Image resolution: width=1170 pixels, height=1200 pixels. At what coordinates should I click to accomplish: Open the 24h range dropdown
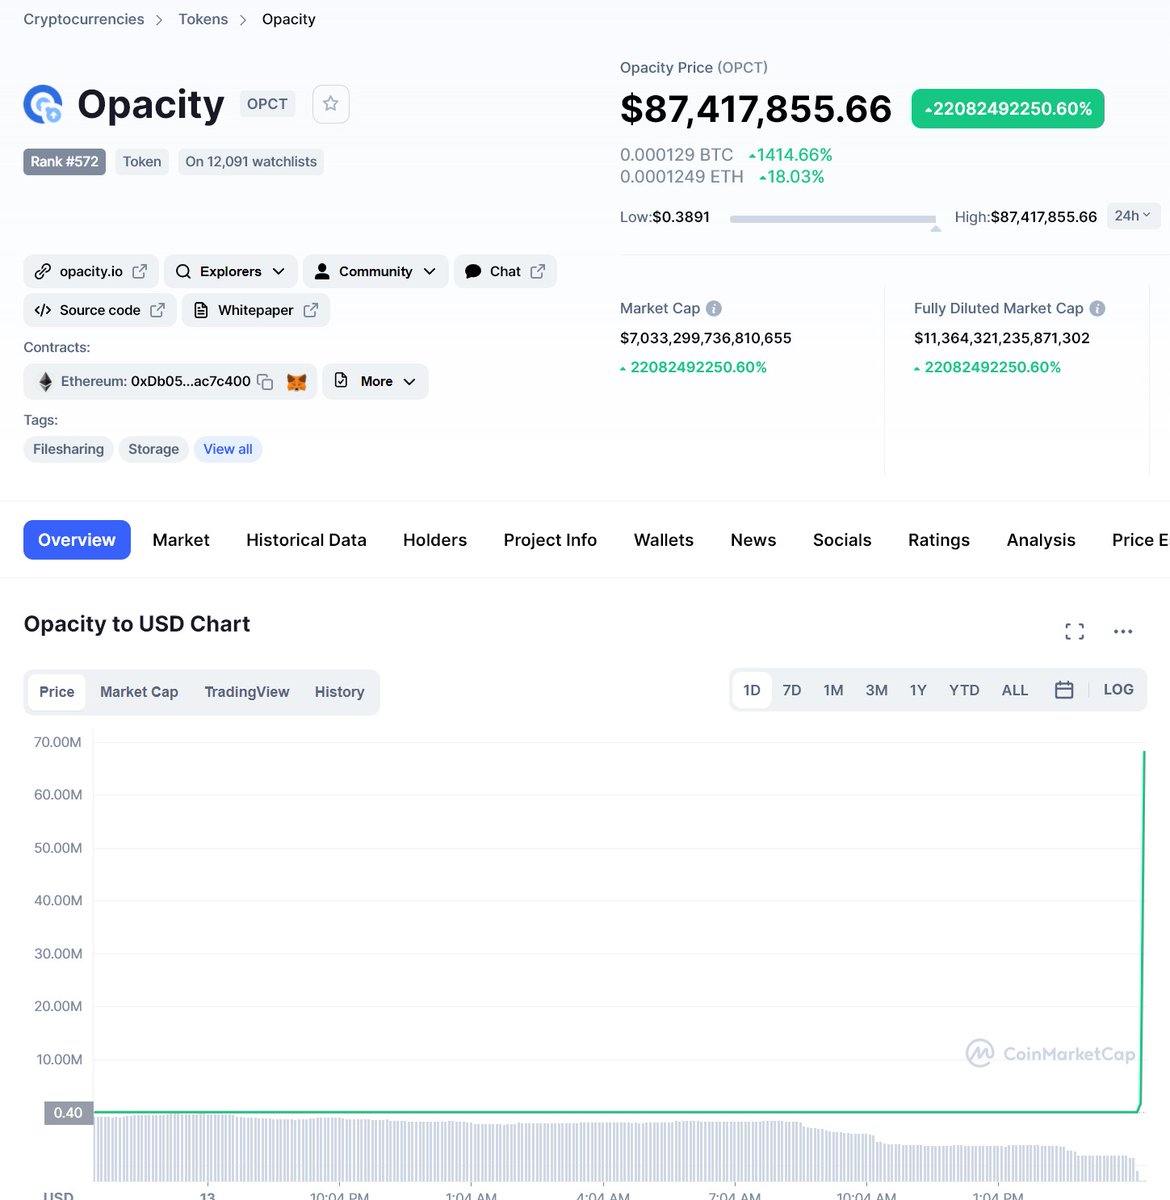click(x=1133, y=215)
